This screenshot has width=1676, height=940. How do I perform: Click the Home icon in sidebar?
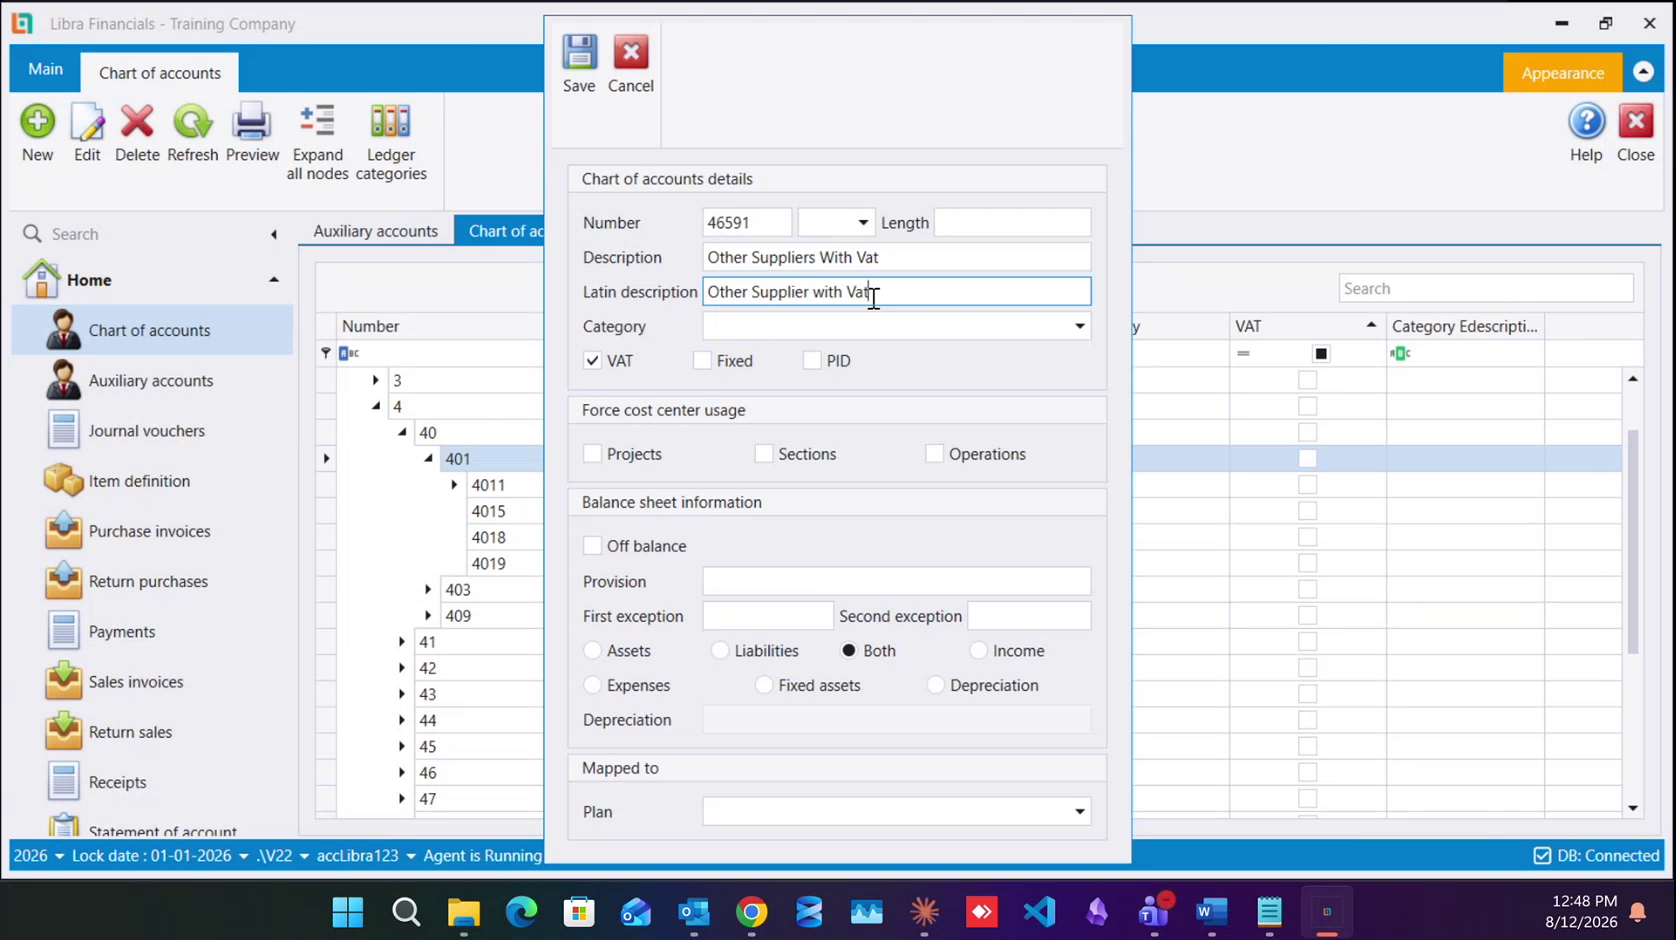41,279
